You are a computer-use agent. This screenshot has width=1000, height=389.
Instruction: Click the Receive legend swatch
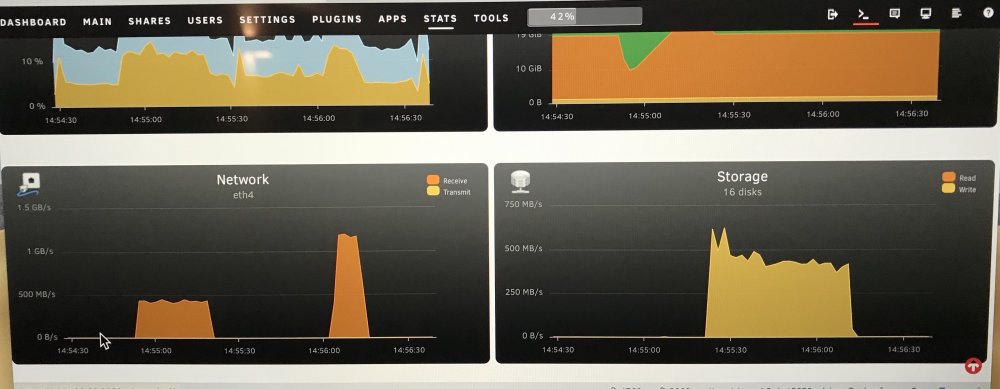tap(433, 180)
